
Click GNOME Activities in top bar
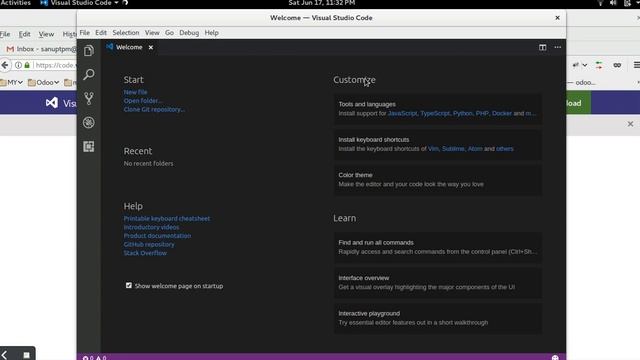pos(16,3)
